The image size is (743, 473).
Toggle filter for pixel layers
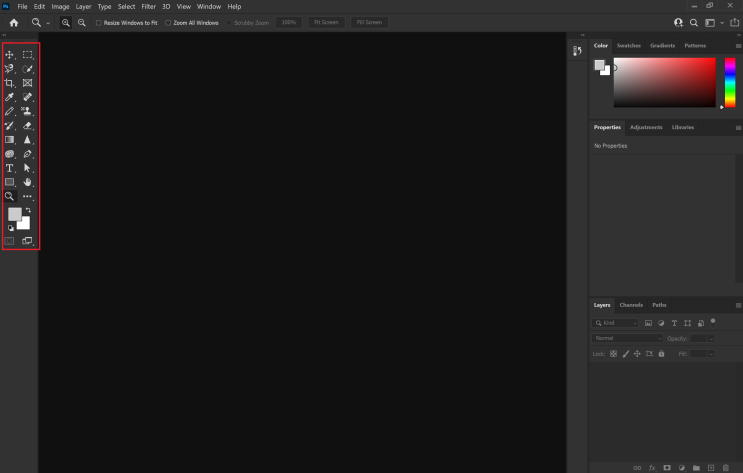648,323
